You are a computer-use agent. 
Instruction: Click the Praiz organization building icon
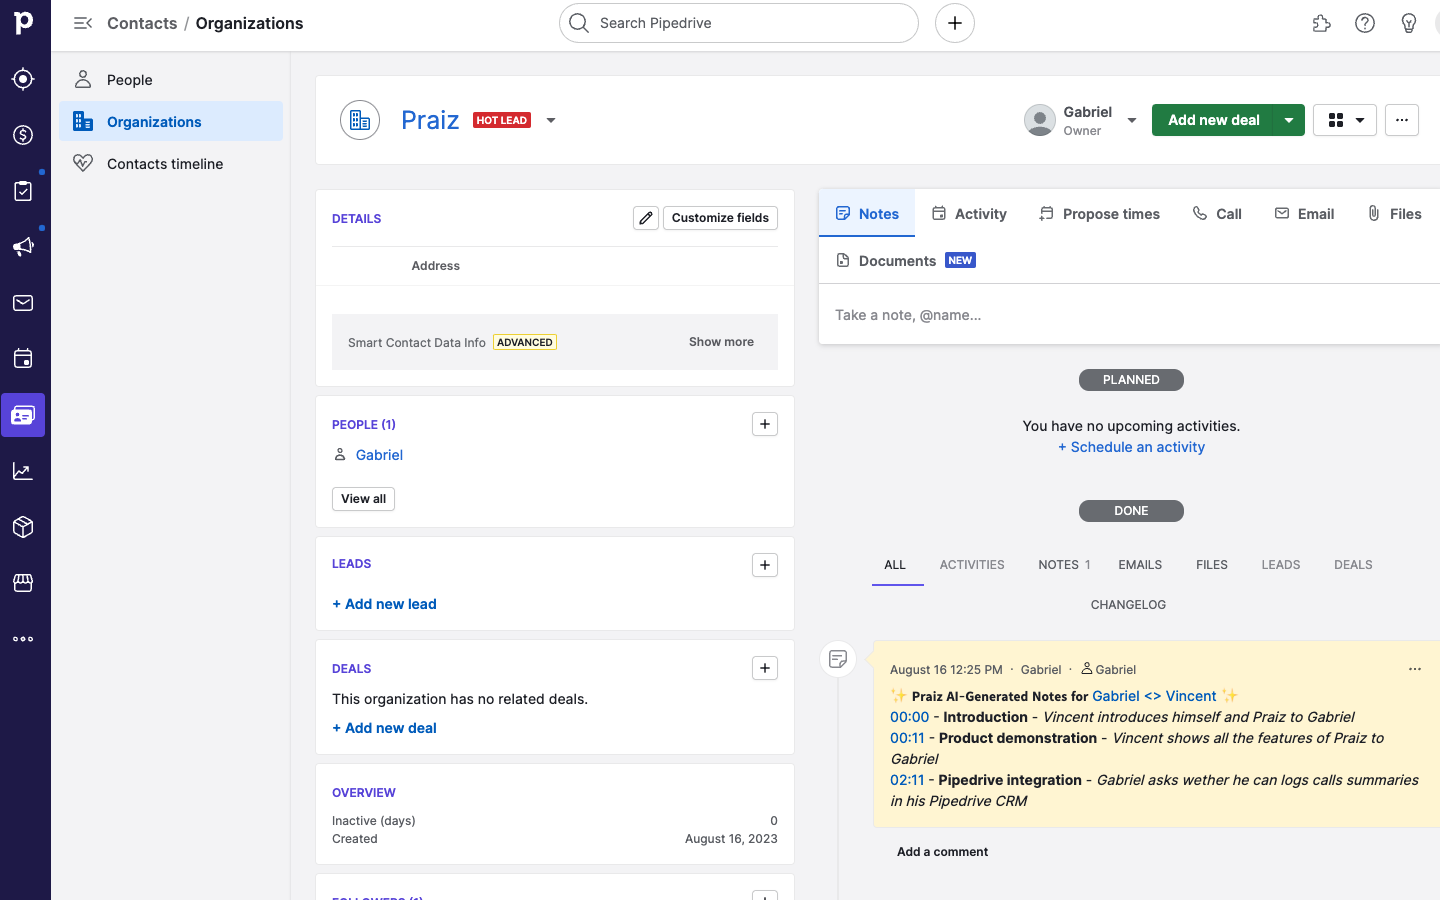(x=360, y=120)
